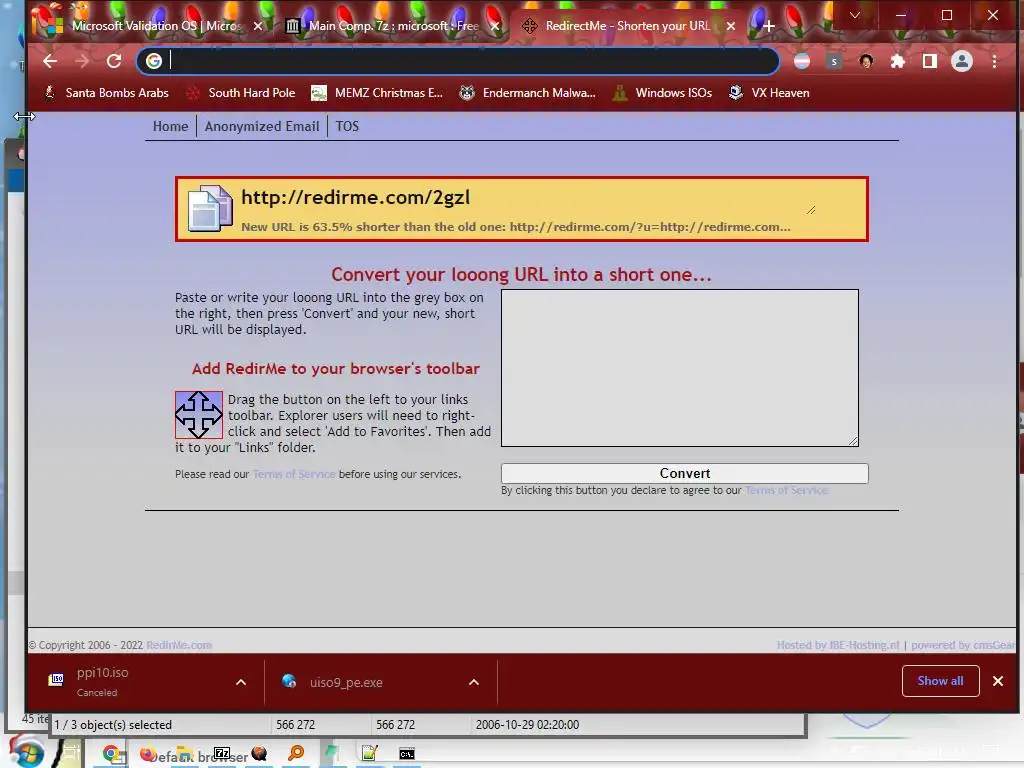Click the face avatar extension icon
This screenshot has width=1024, height=768.
tap(866, 61)
